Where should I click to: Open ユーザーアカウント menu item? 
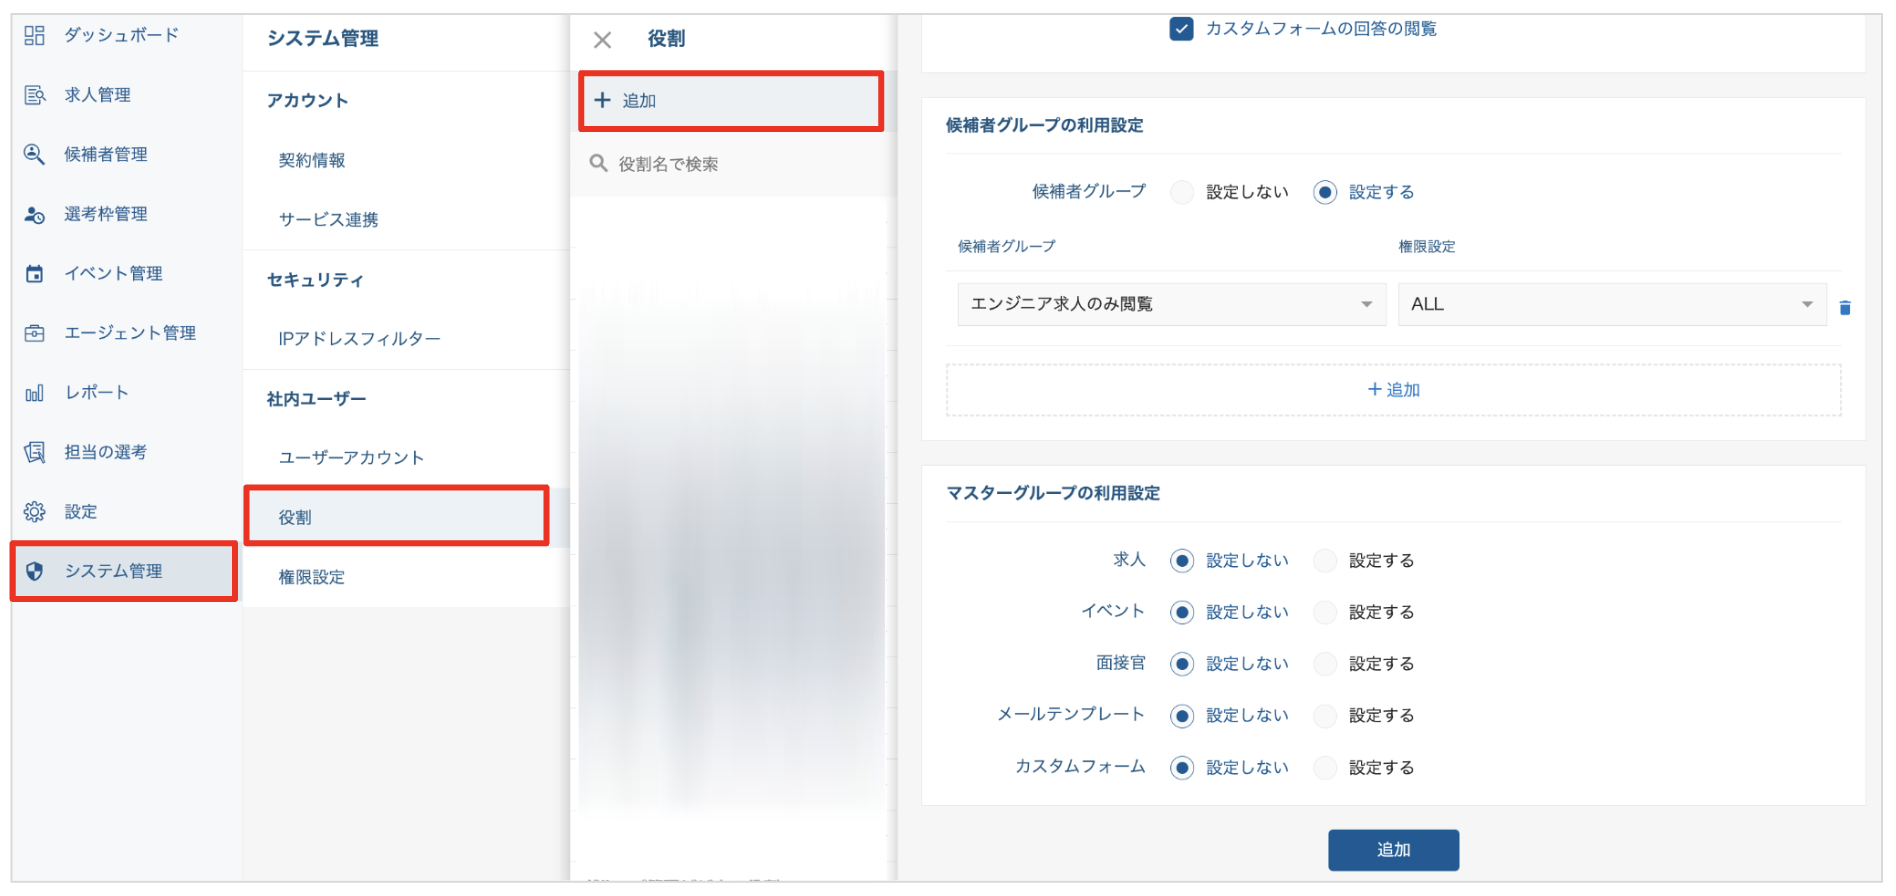[351, 458]
